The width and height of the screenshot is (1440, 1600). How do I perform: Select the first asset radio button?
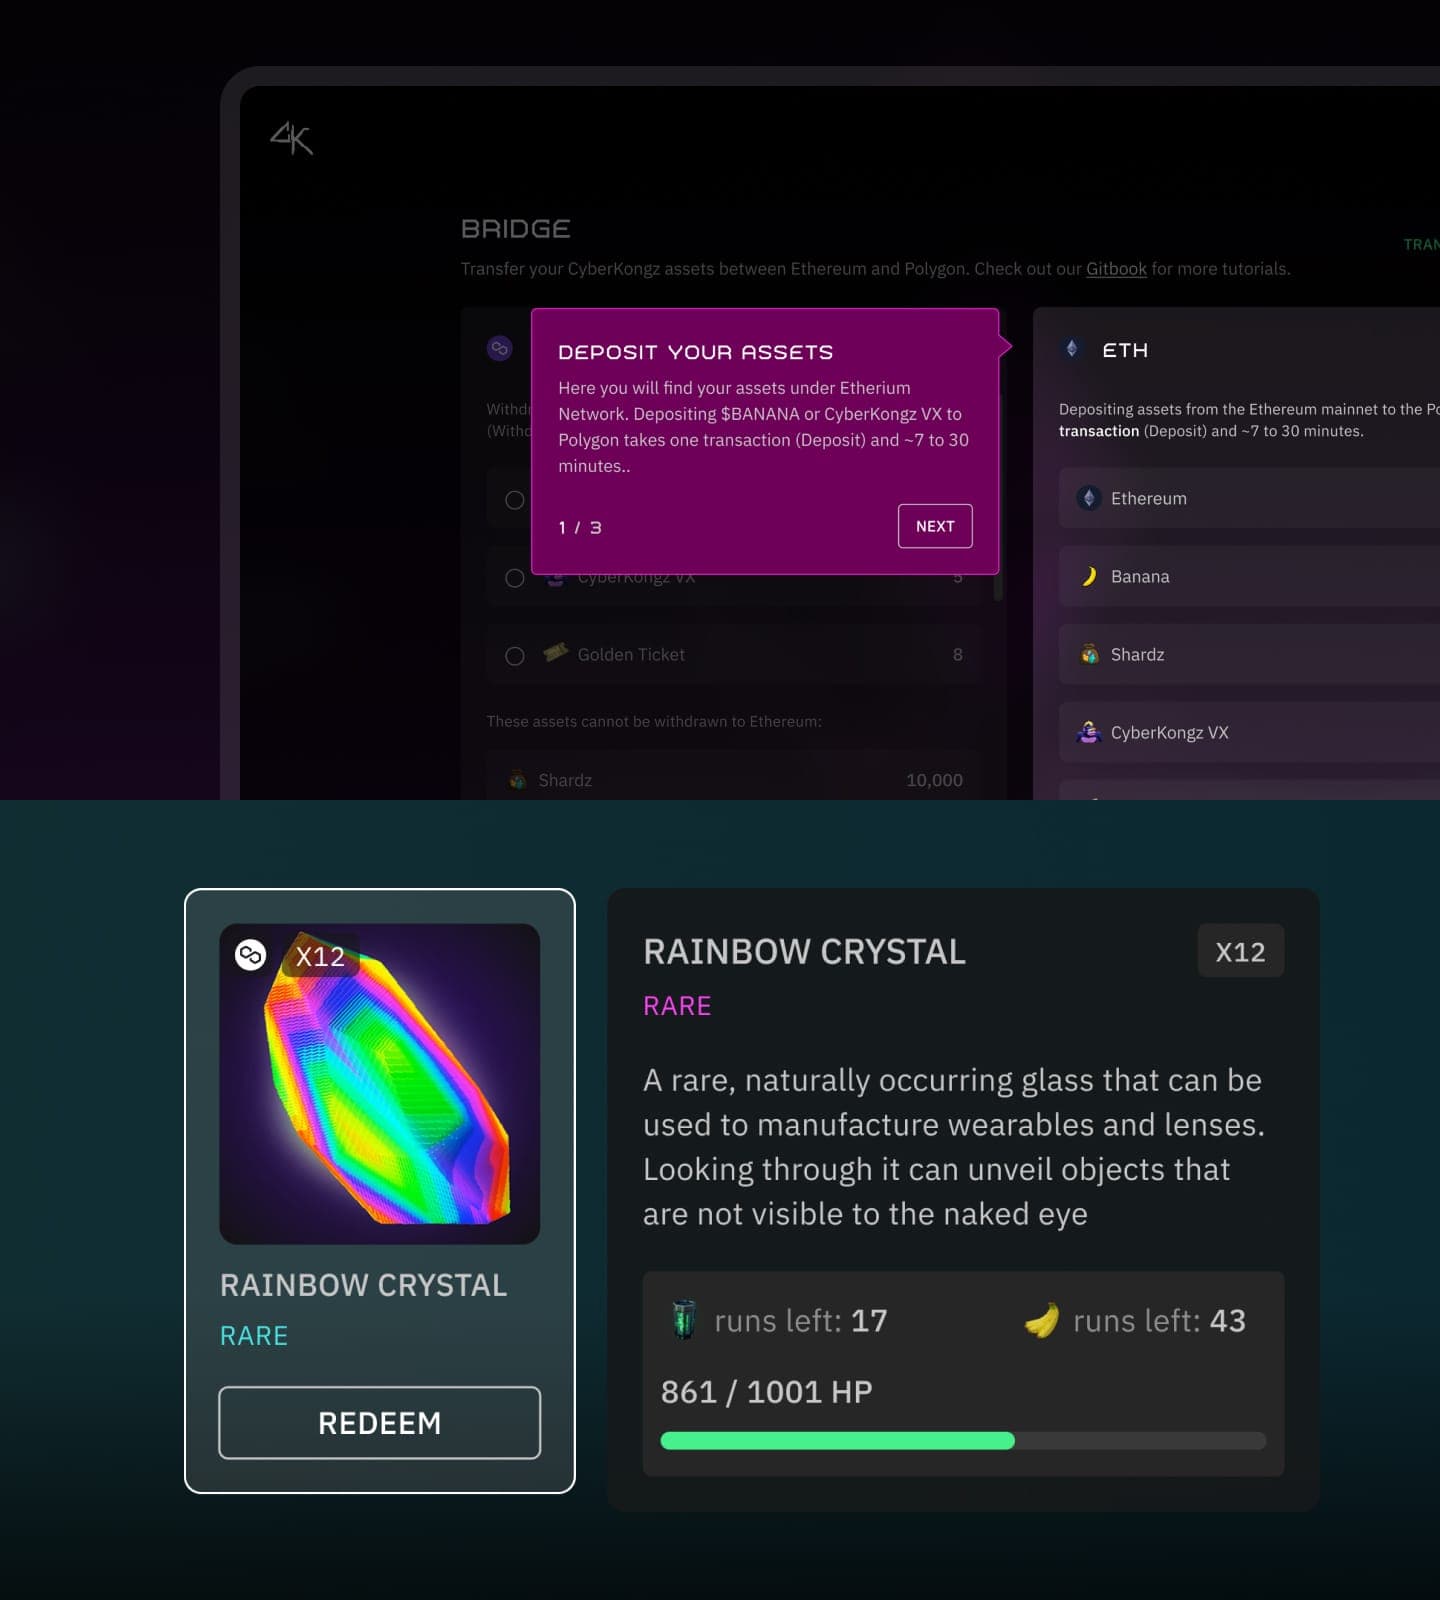(515, 500)
